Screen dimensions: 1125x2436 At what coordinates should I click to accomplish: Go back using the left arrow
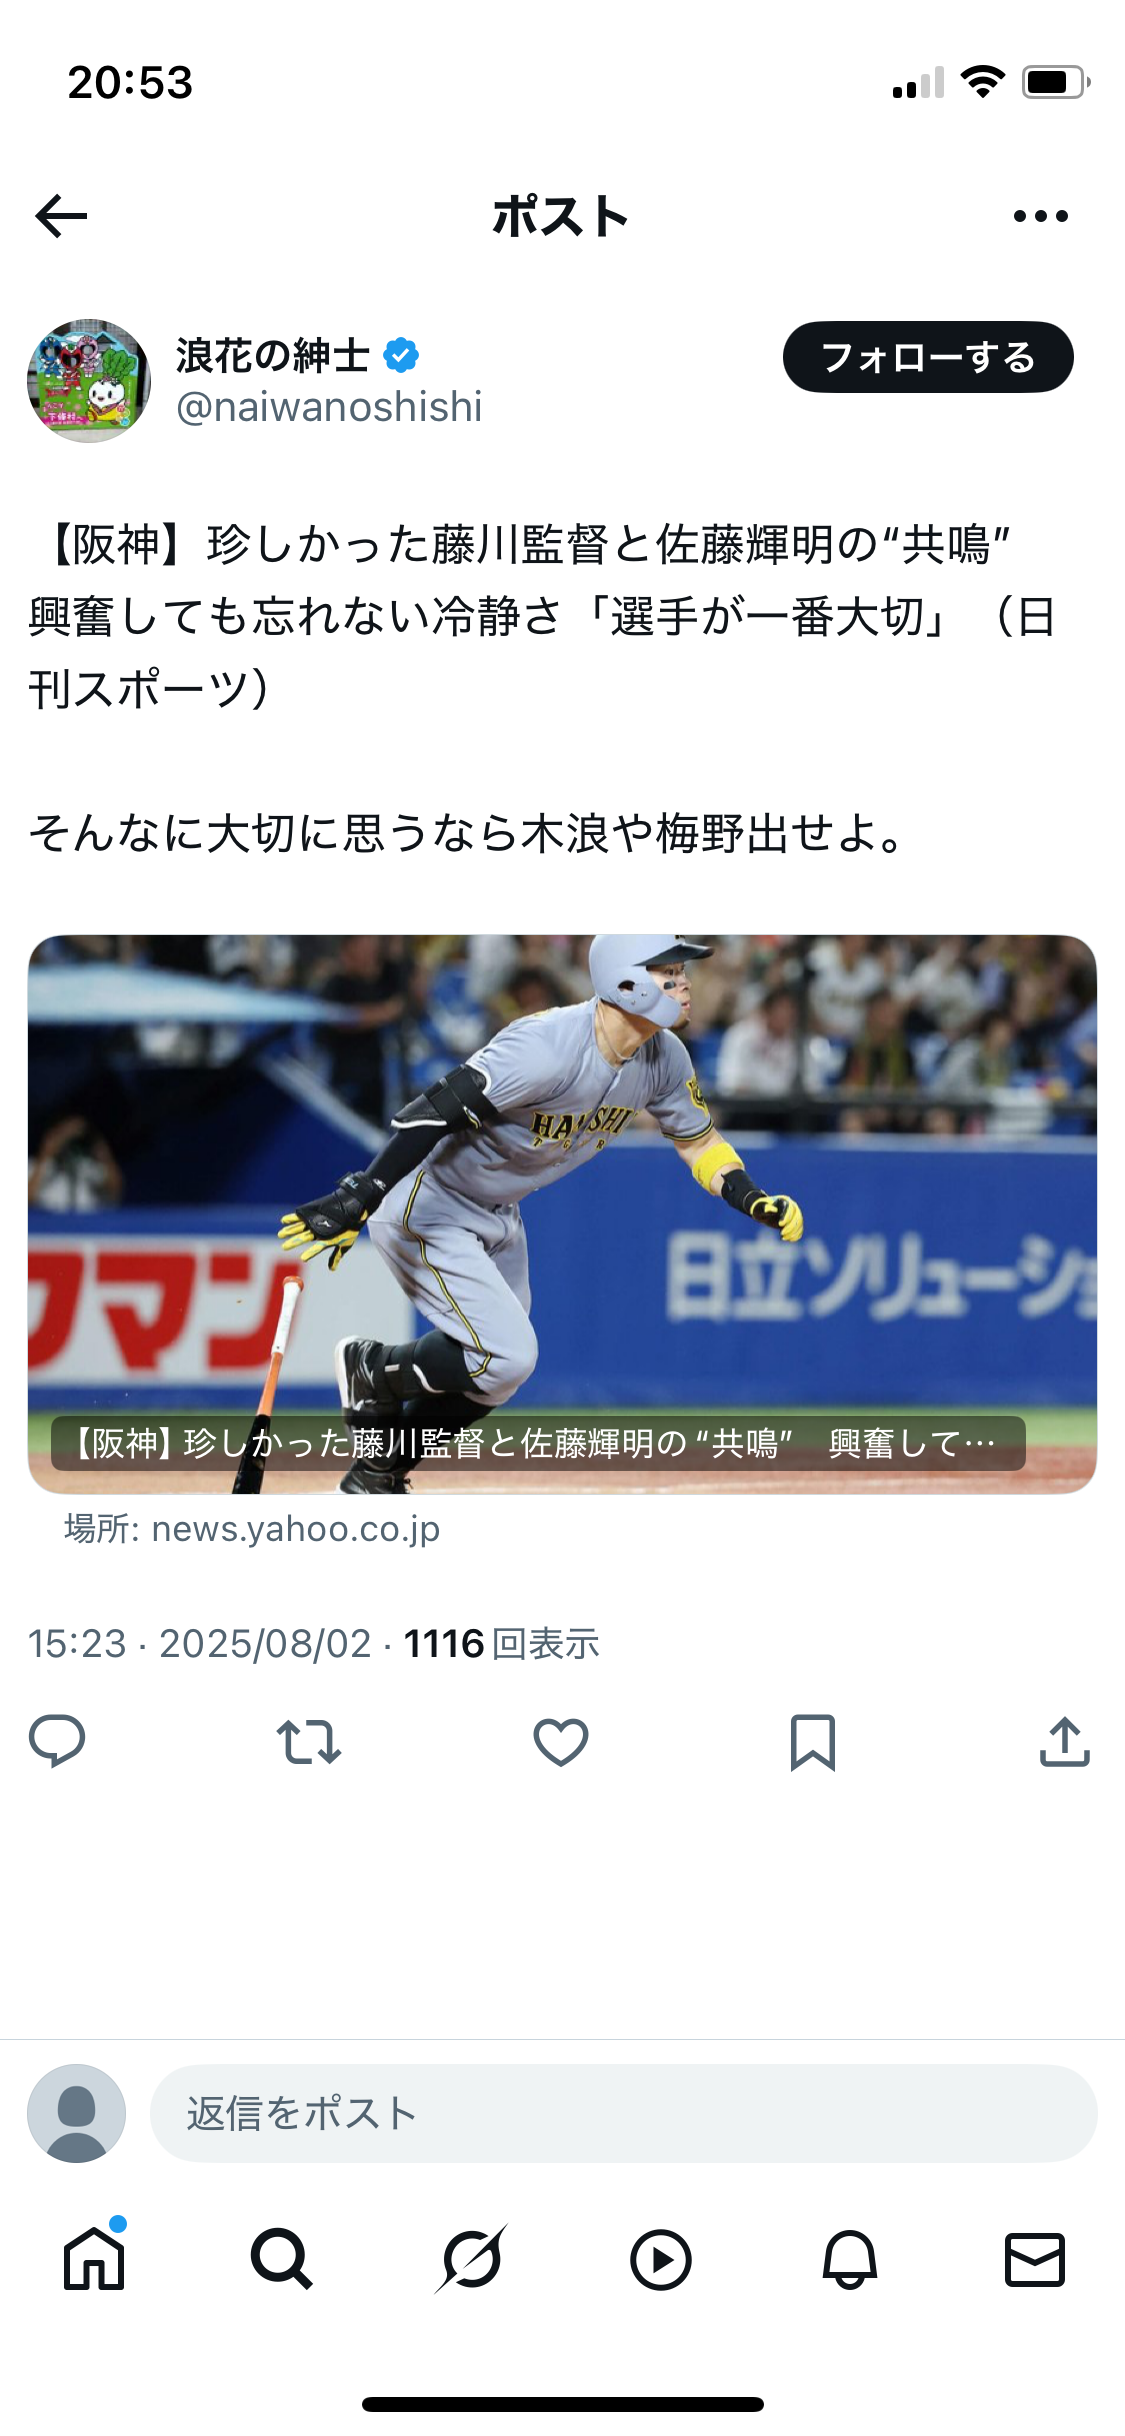(x=61, y=216)
